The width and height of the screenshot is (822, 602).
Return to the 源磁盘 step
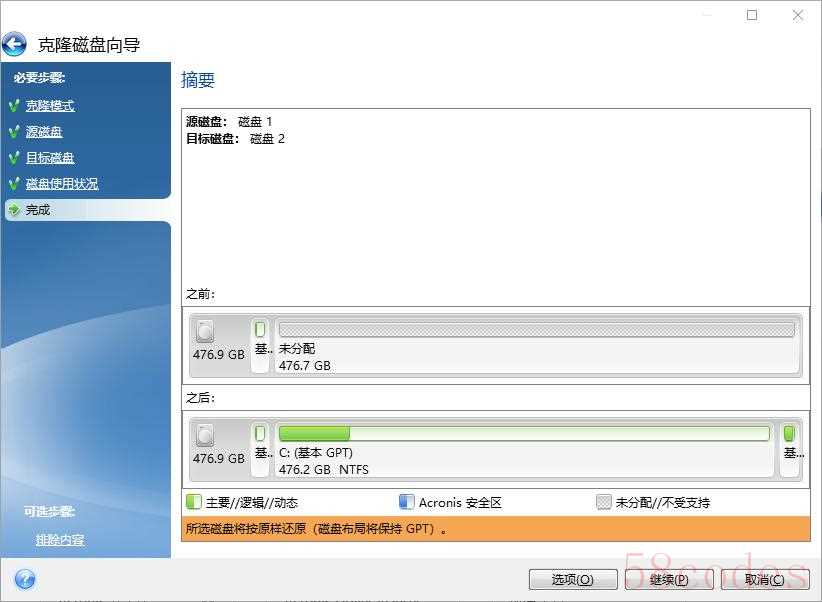pyautogui.click(x=44, y=132)
